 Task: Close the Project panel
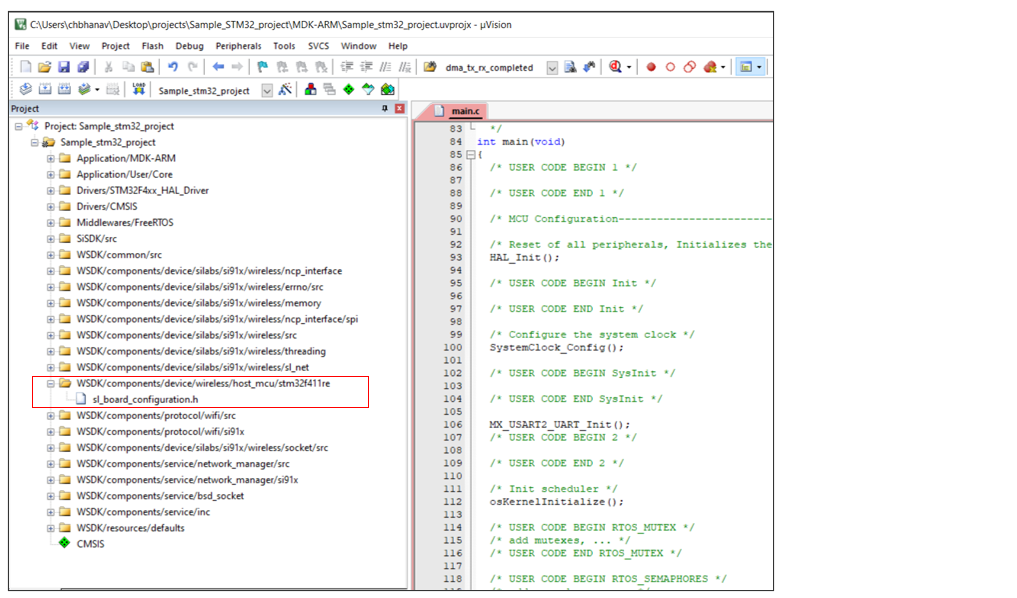pos(400,109)
